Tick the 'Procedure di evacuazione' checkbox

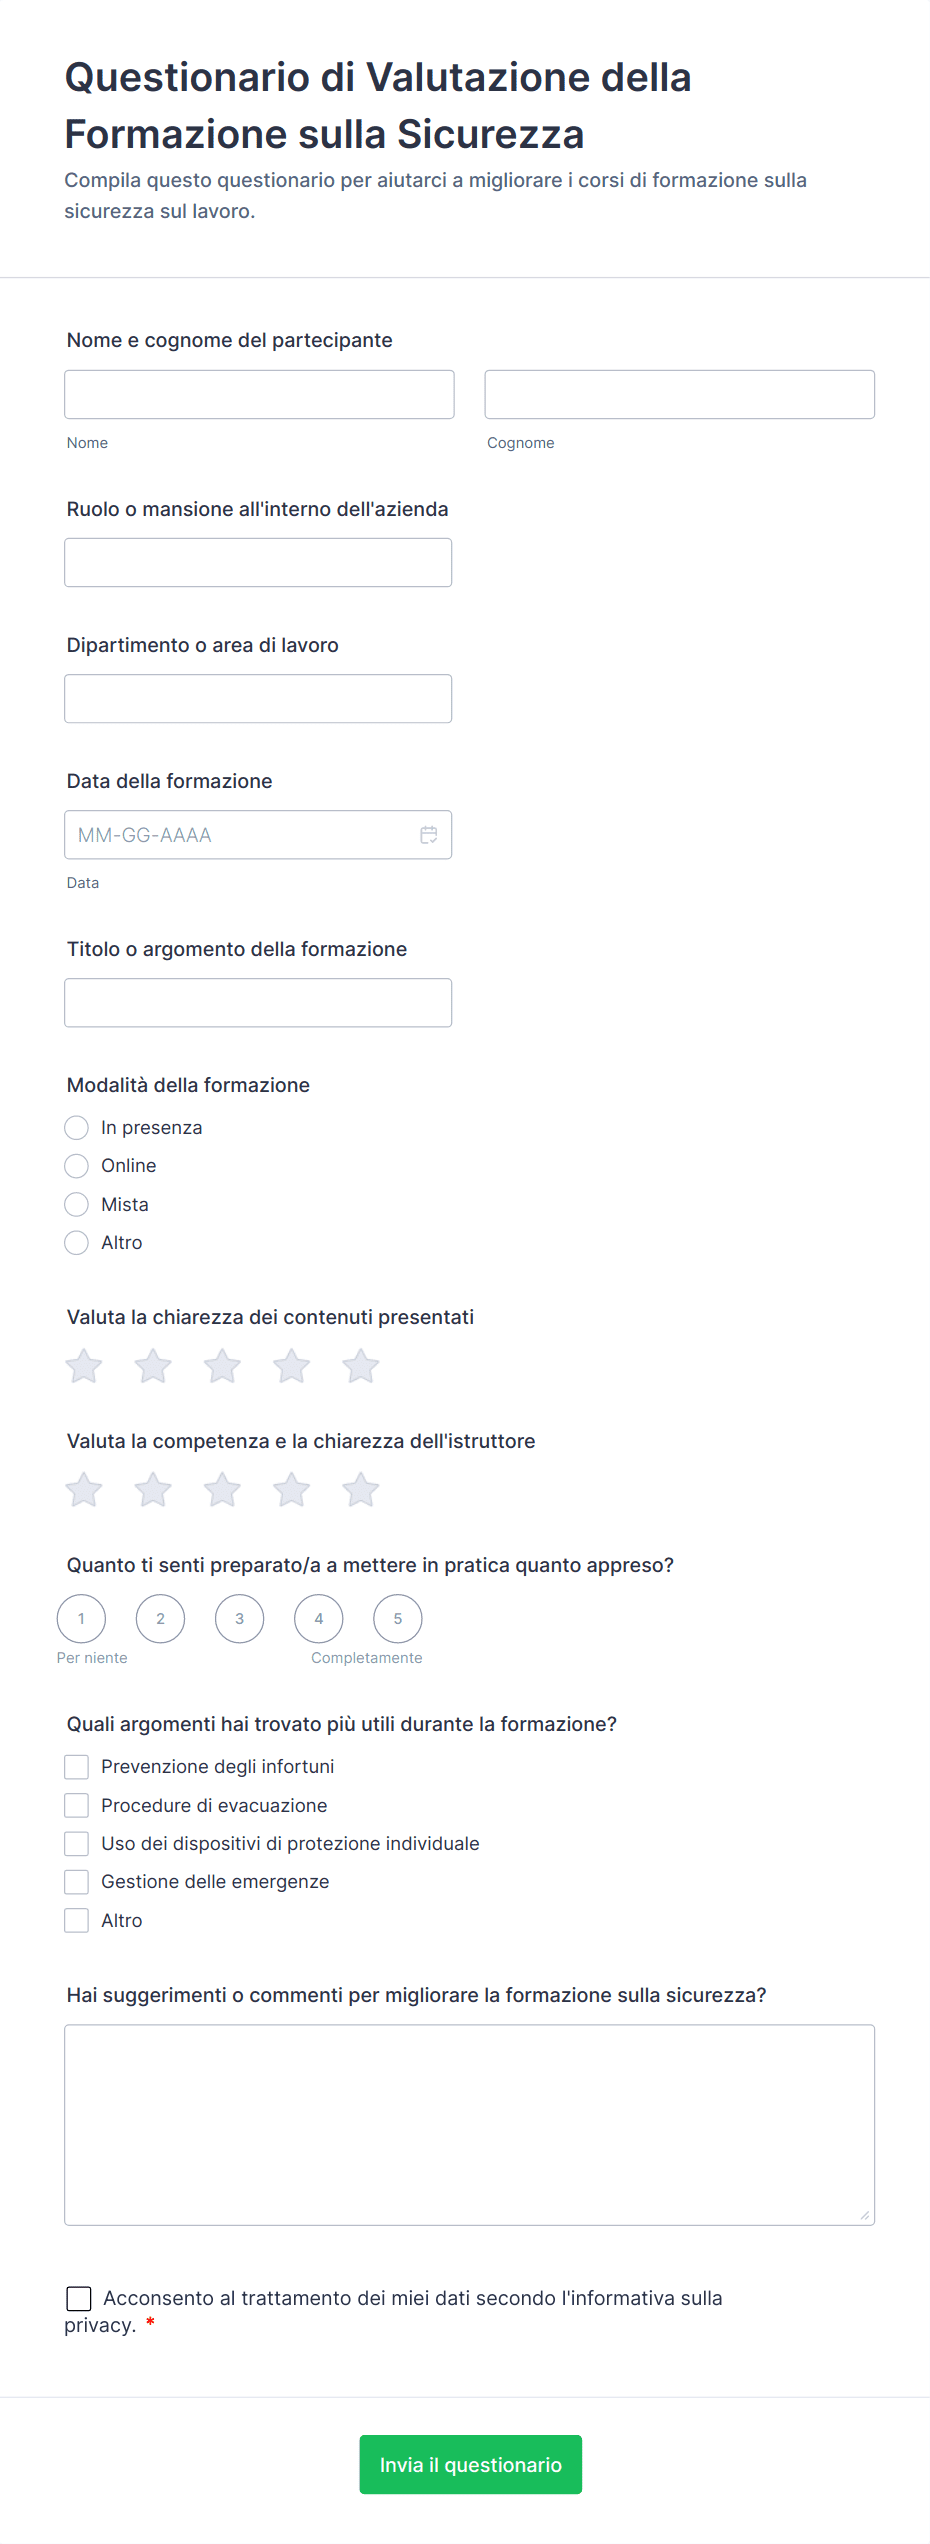tap(77, 1805)
